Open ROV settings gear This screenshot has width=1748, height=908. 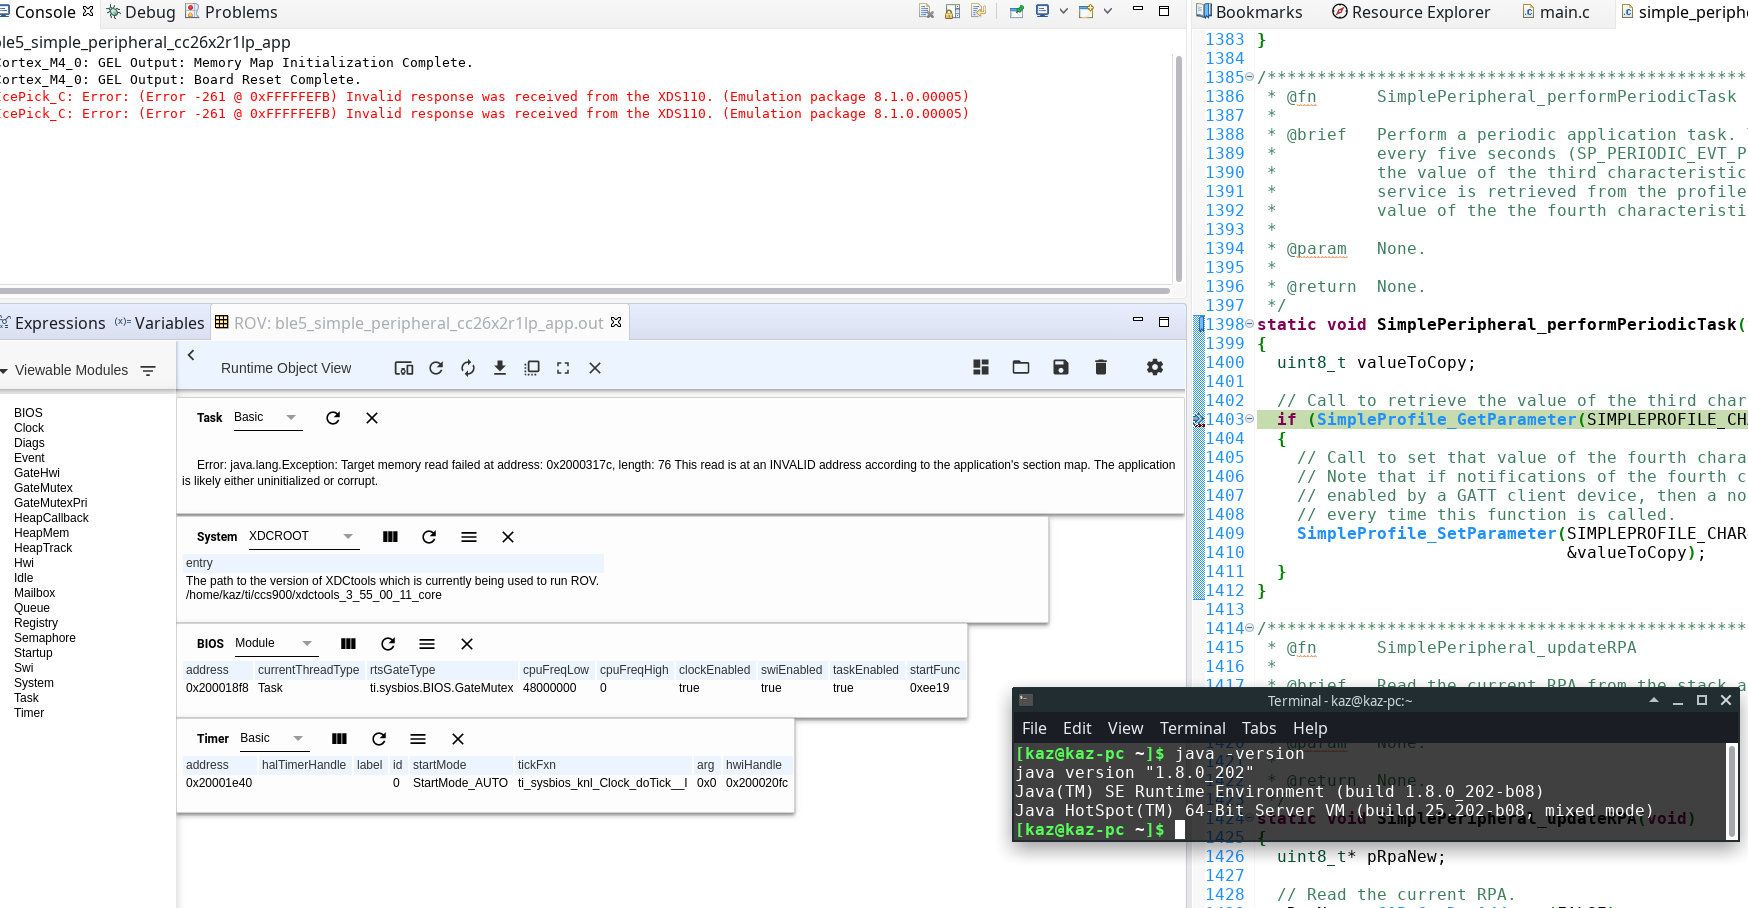(x=1155, y=367)
